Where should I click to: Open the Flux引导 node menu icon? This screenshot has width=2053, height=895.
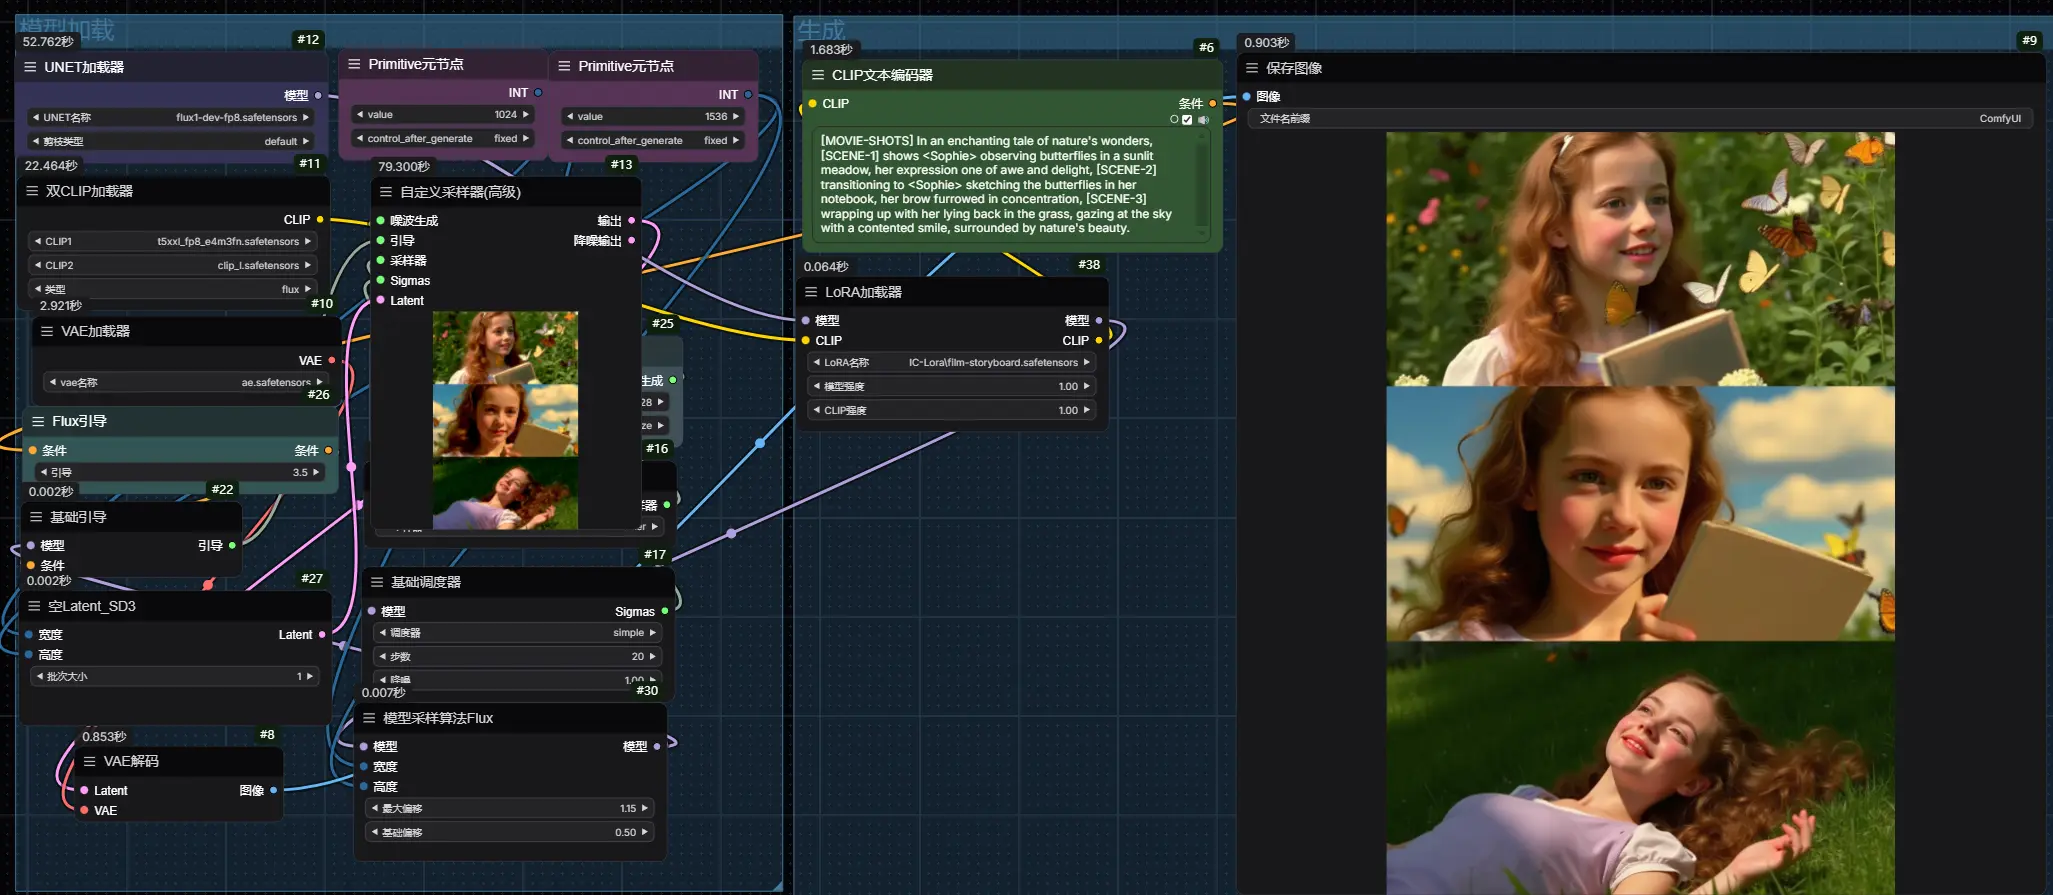tap(38, 421)
